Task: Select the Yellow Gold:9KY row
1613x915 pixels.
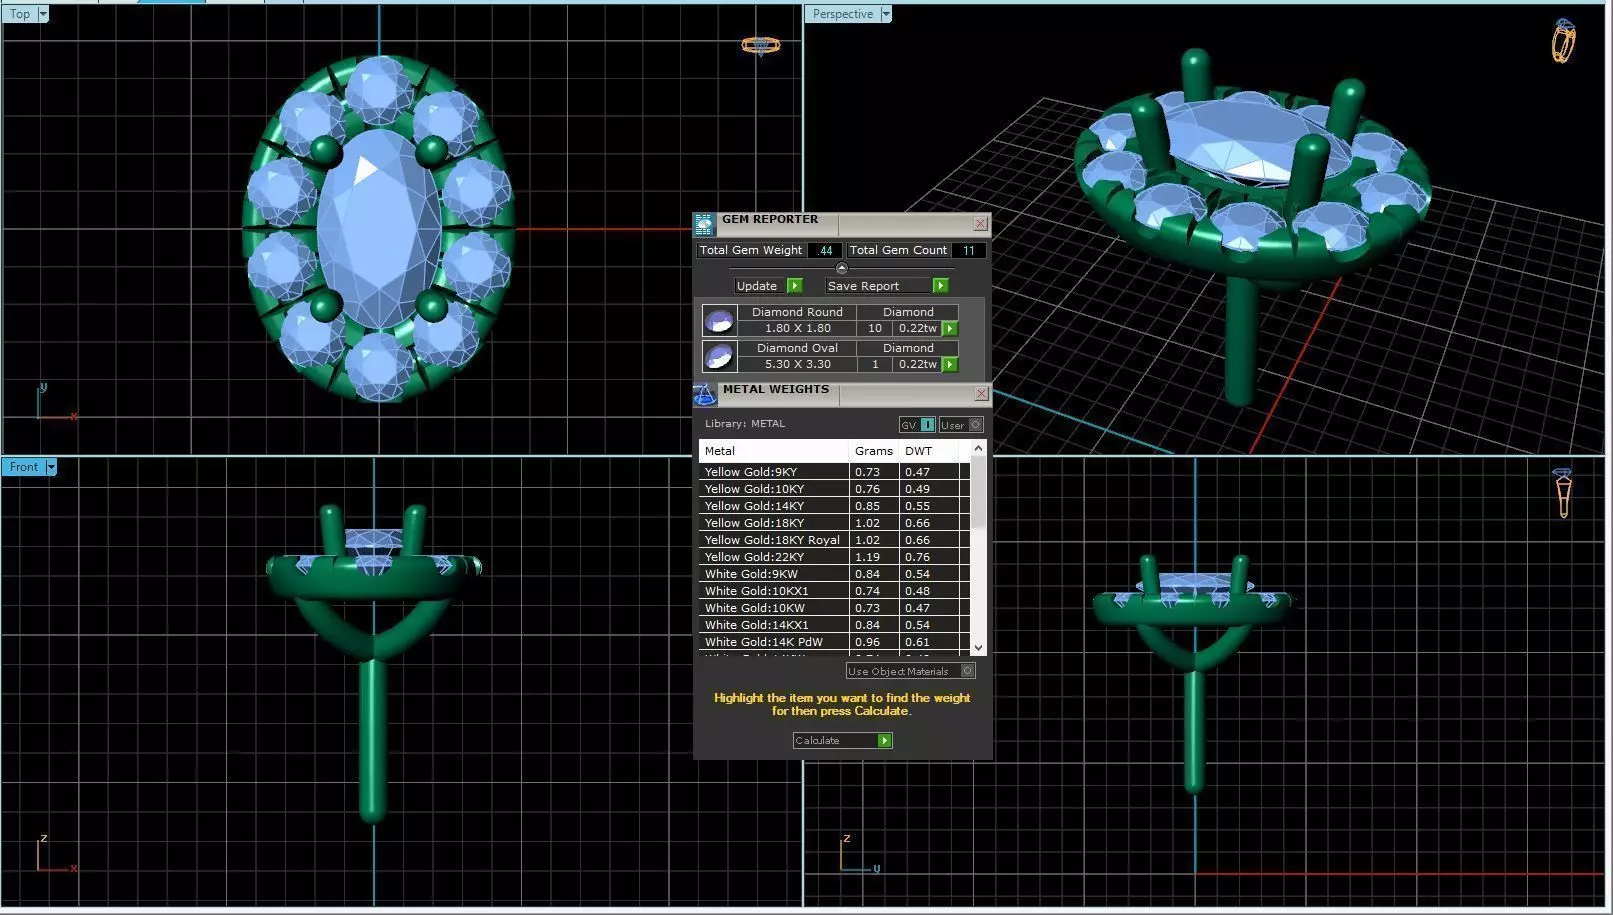Action: [x=834, y=472]
